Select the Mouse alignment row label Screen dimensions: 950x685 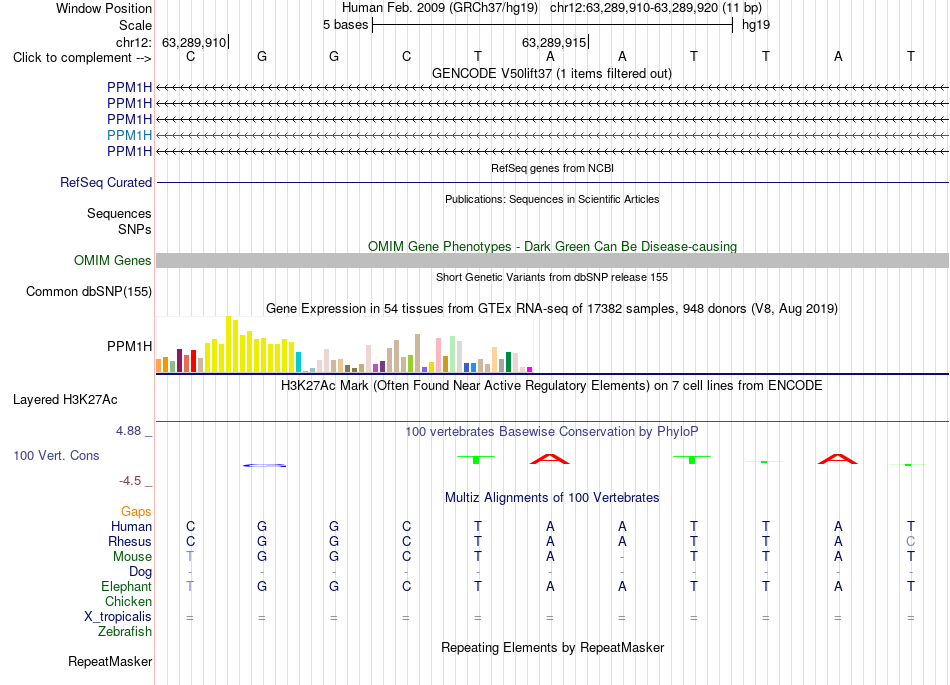tap(132, 557)
